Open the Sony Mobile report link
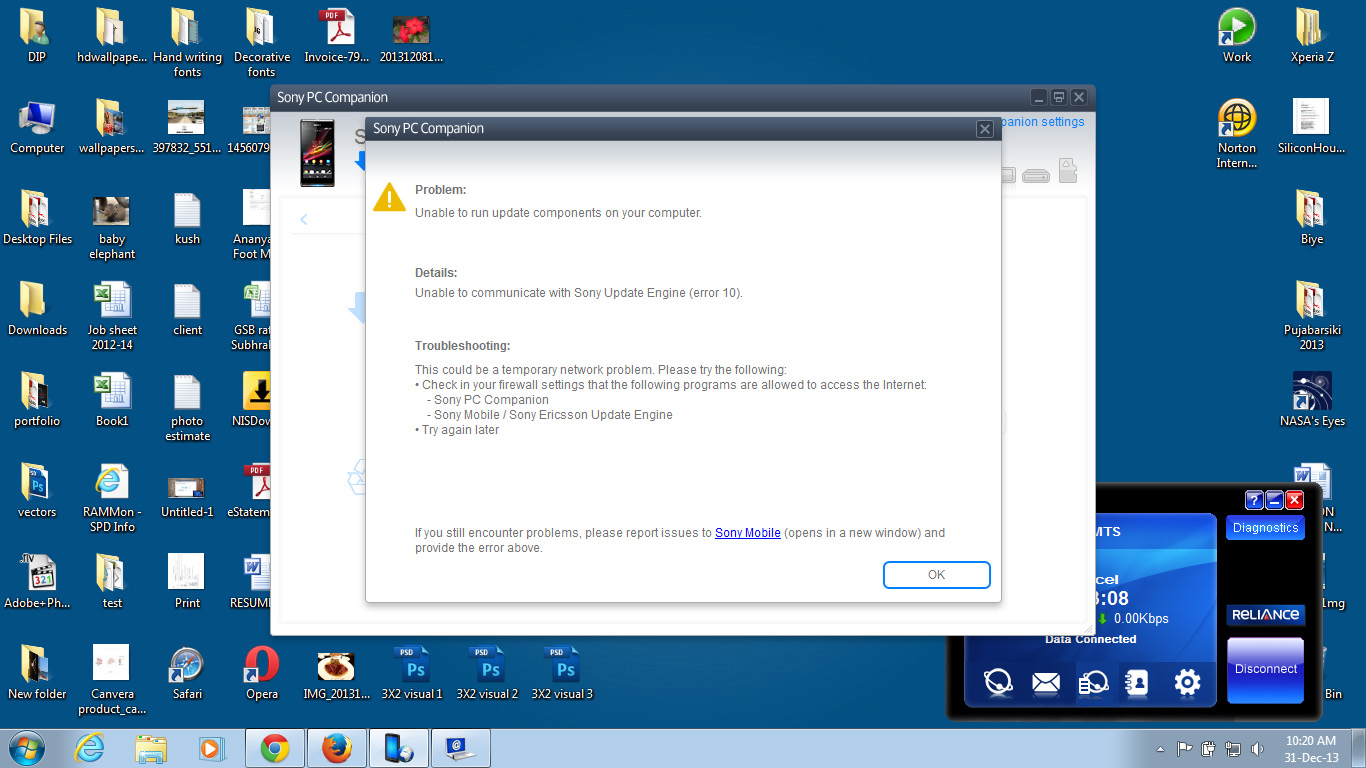This screenshot has width=1366, height=768. [x=747, y=533]
